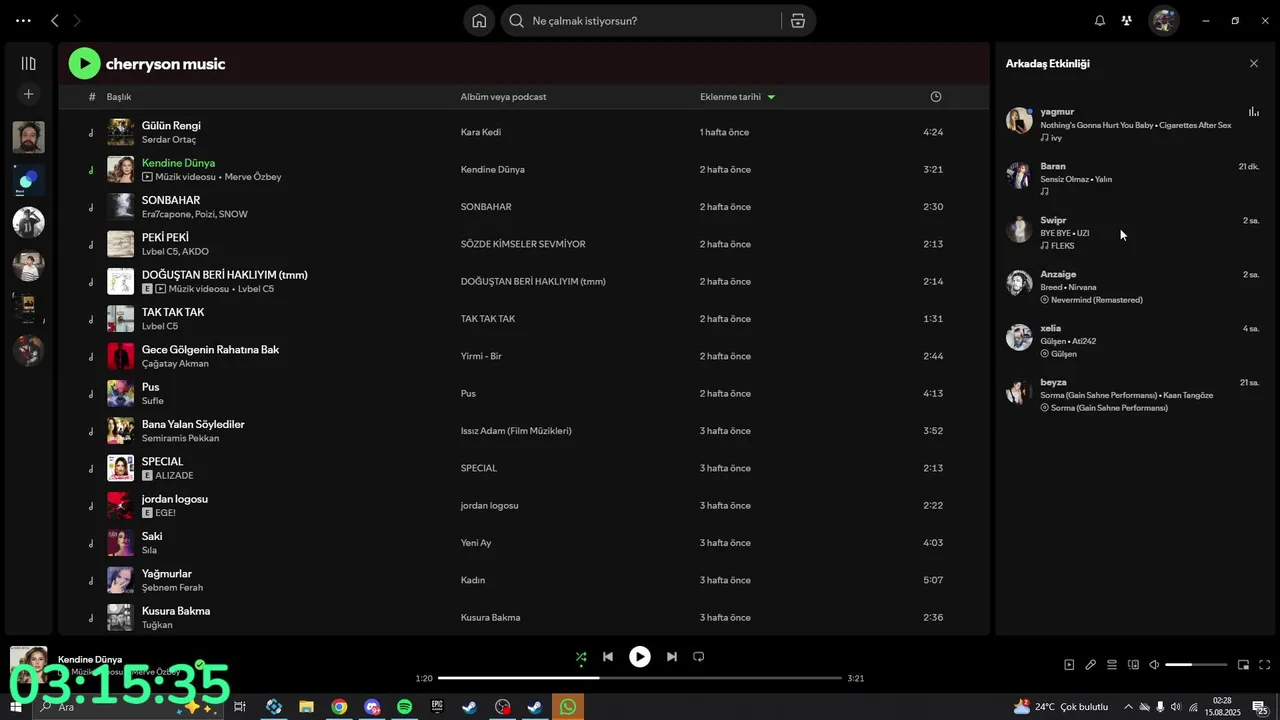Open artist Serdar Ortaç
1280x720 pixels.
[169, 140]
